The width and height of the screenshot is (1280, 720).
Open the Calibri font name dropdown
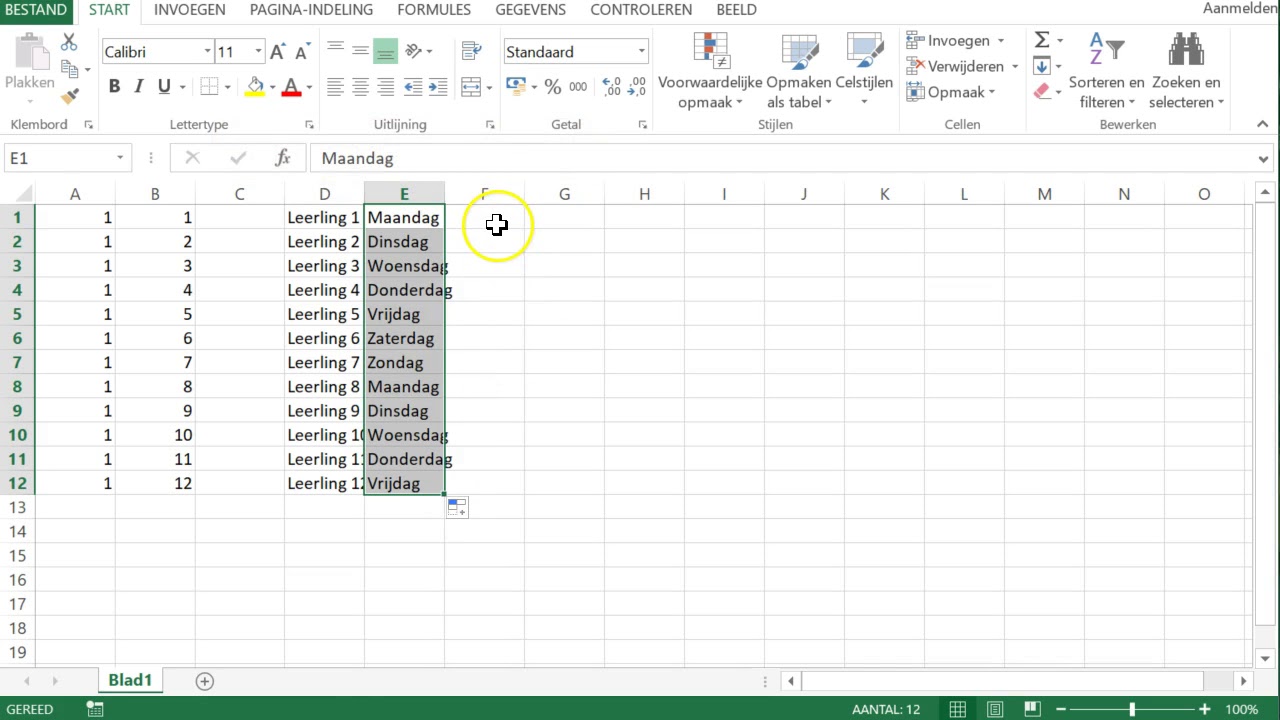(x=207, y=52)
